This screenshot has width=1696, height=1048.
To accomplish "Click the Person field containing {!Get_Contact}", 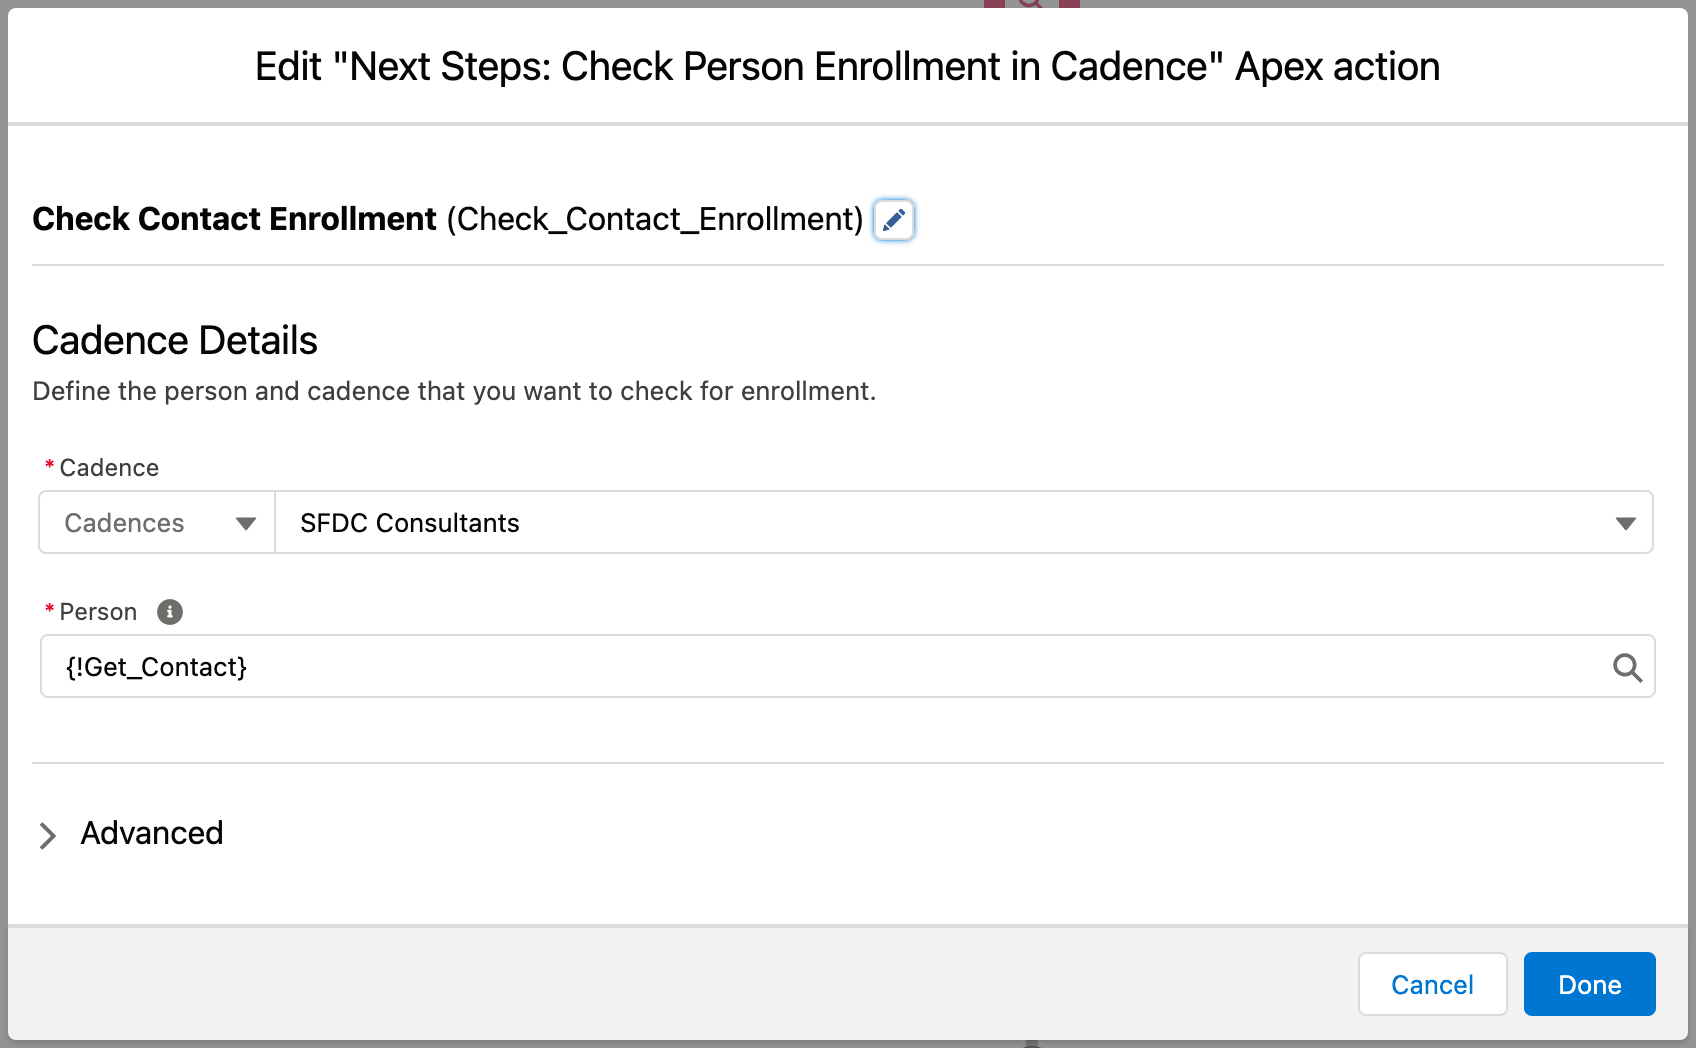I will pos(820,667).
